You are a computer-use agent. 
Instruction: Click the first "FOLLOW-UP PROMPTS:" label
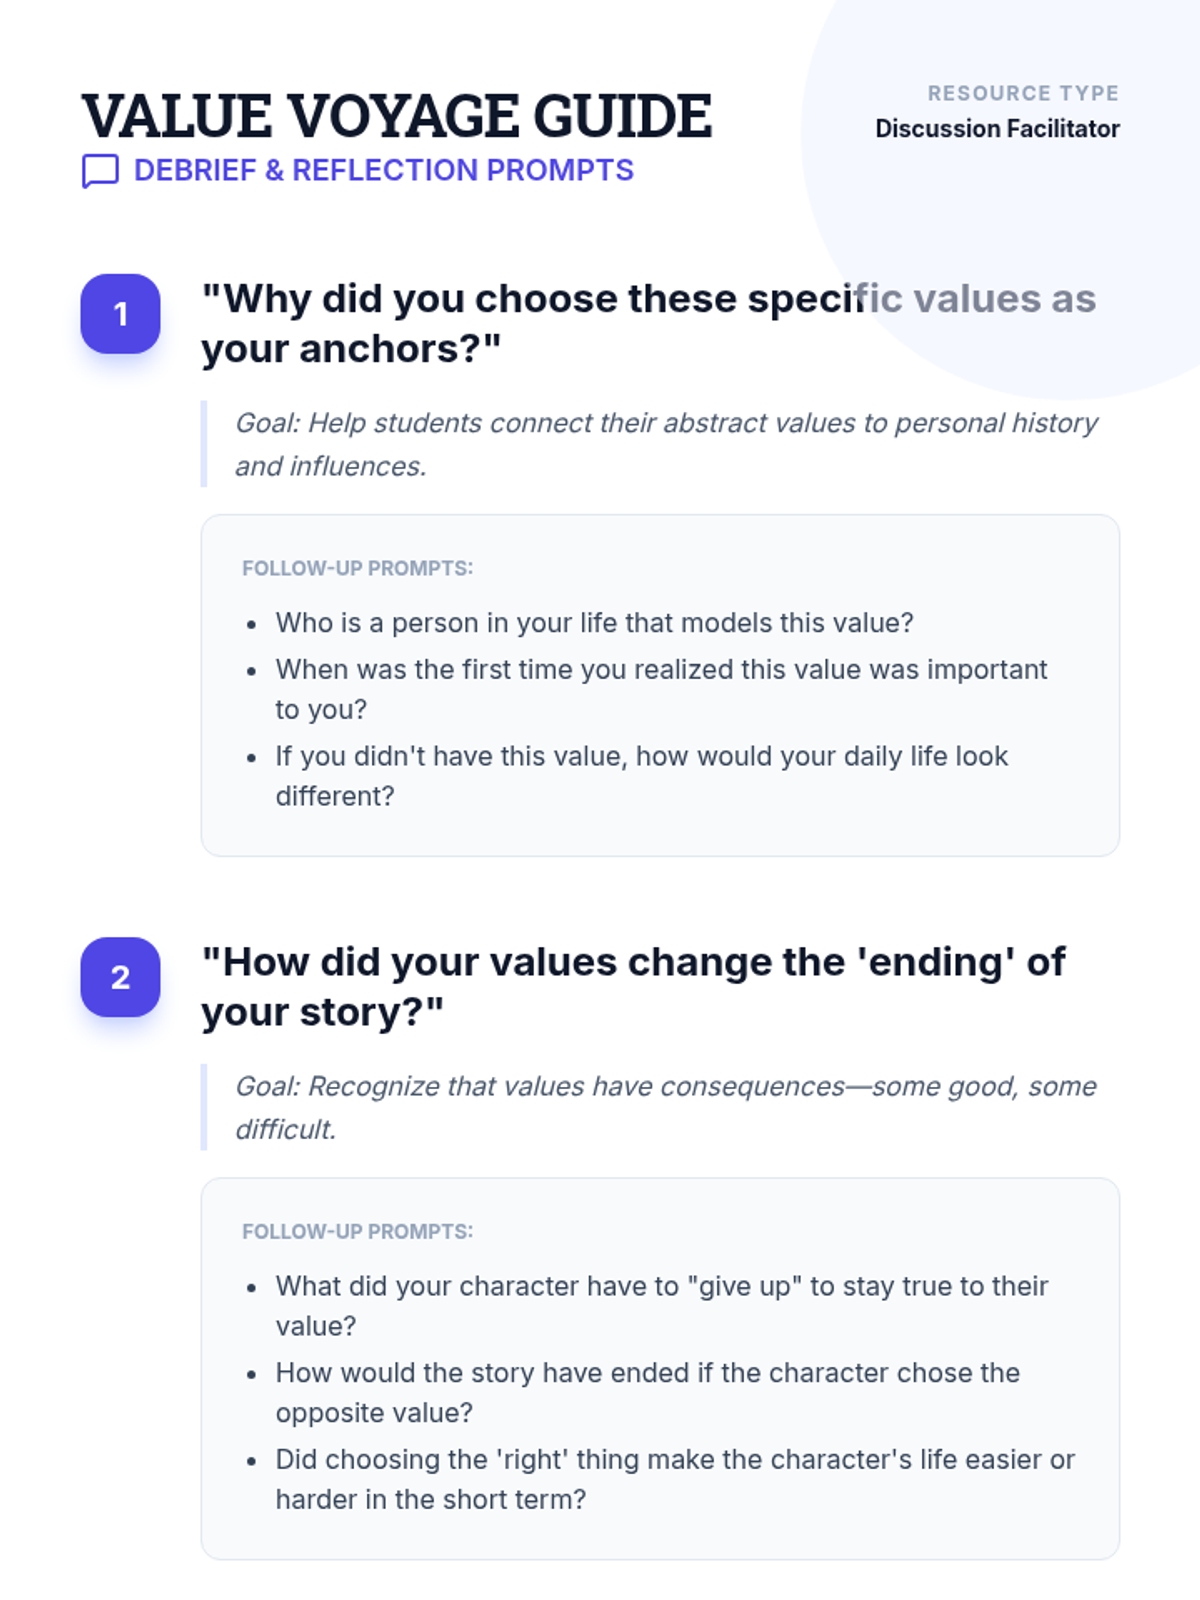click(x=357, y=568)
